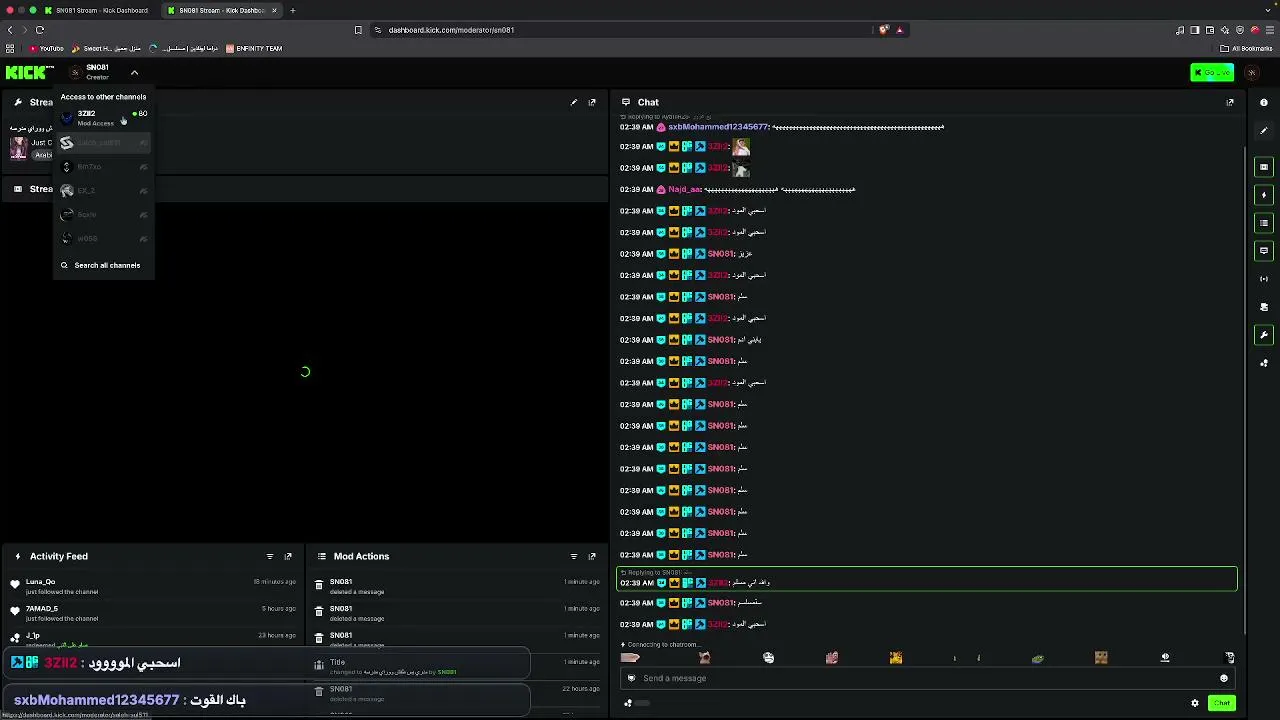Screen dimensions: 1280x720
Task: Open Search all channels
Action: pyautogui.click(x=101, y=265)
